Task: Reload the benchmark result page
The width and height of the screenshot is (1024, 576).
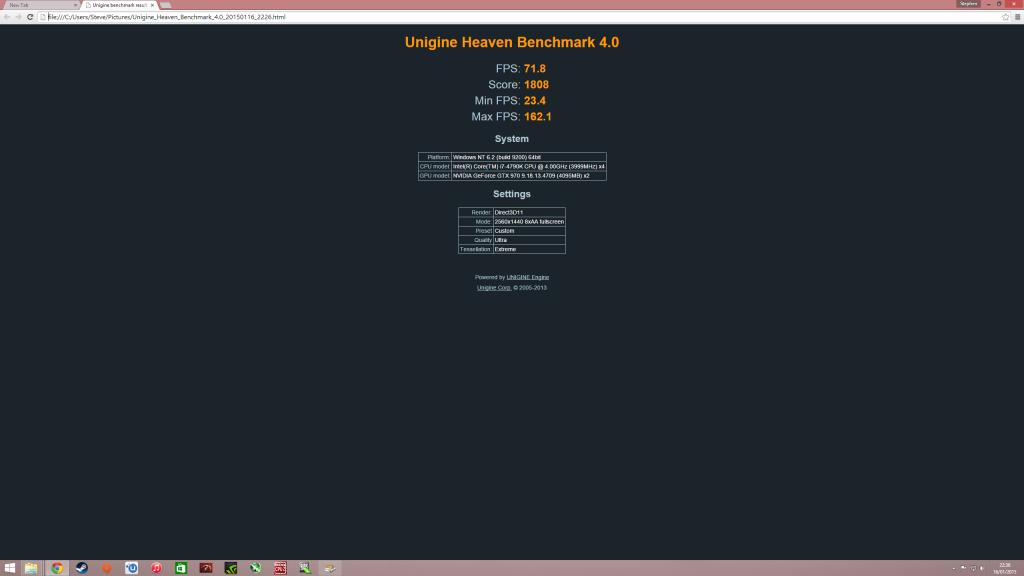Action: 29,17
